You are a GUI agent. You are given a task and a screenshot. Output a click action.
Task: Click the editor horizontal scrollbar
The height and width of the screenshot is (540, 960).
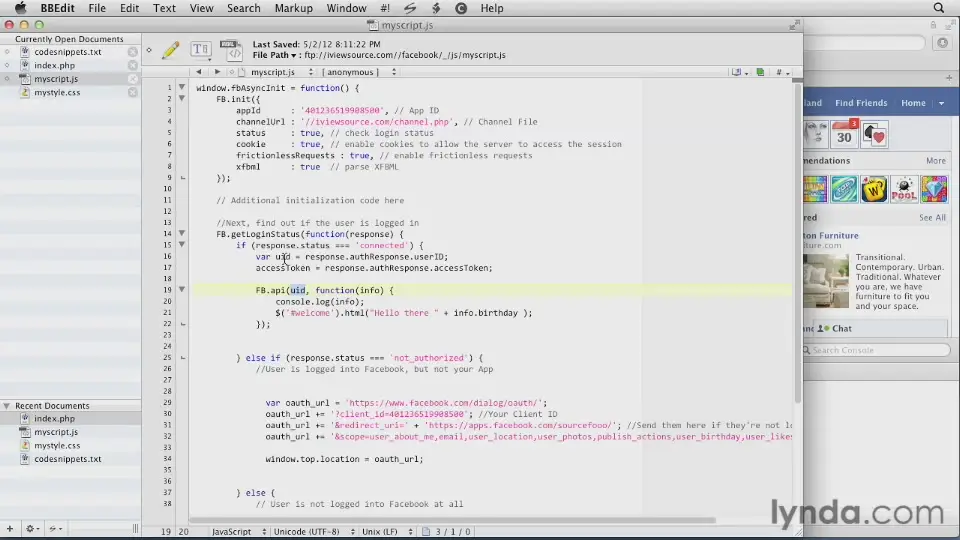pos(452,520)
